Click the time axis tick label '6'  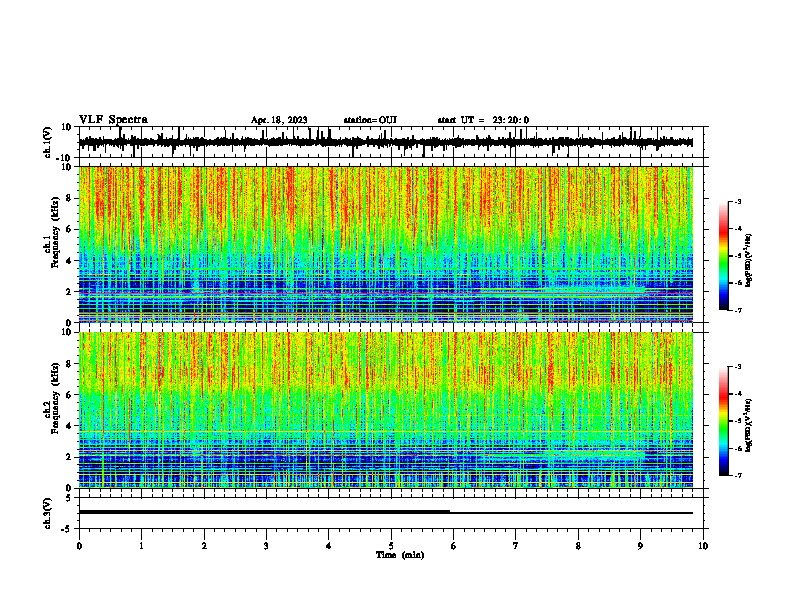click(453, 546)
